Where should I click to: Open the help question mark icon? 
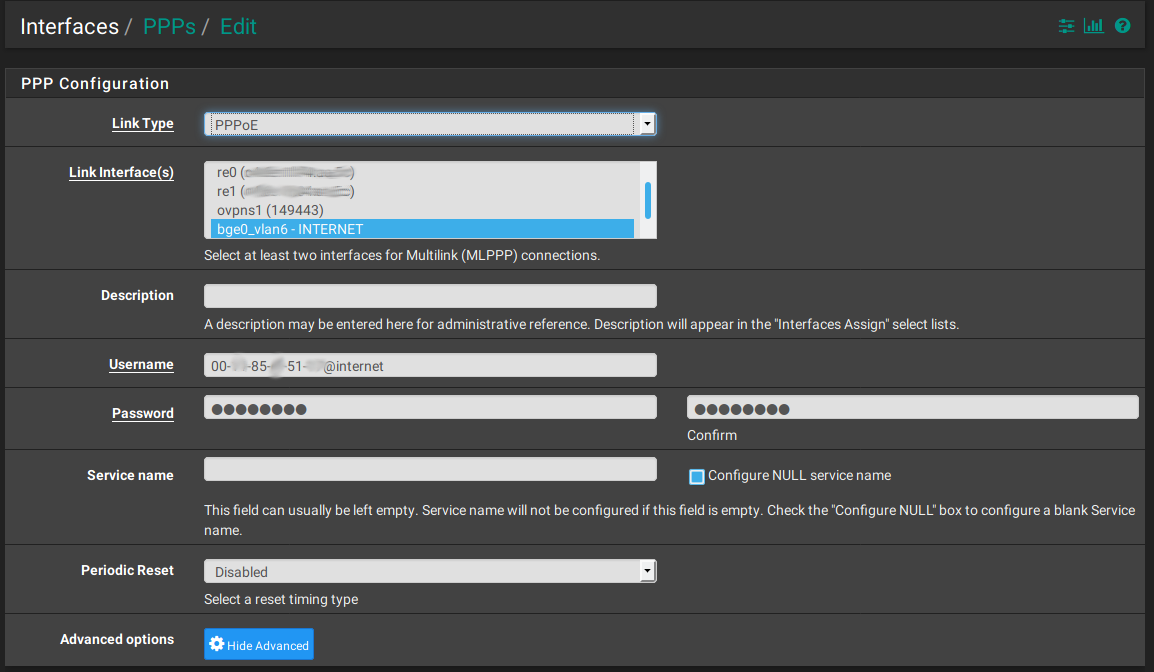coord(1122,26)
